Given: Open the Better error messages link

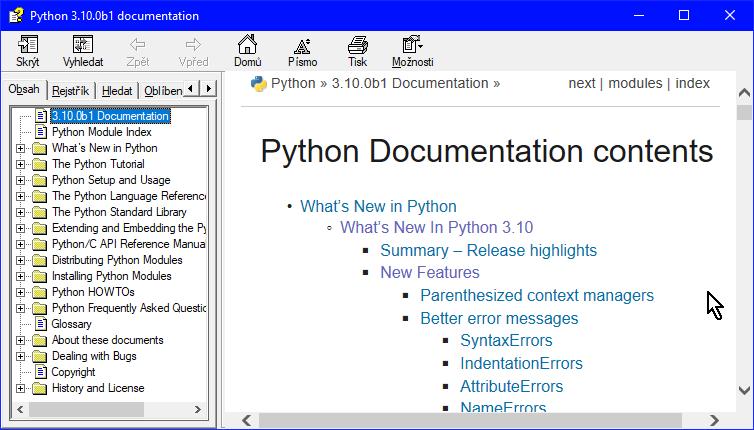Looking at the screenshot, I should (x=499, y=318).
